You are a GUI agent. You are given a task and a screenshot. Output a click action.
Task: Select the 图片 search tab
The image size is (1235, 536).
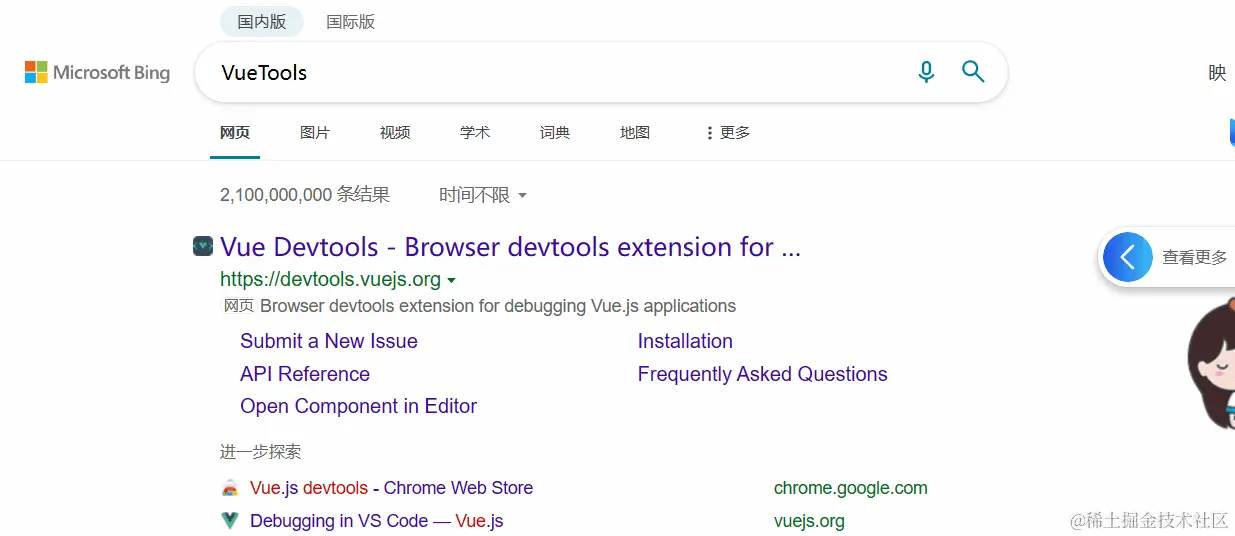point(315,132)
